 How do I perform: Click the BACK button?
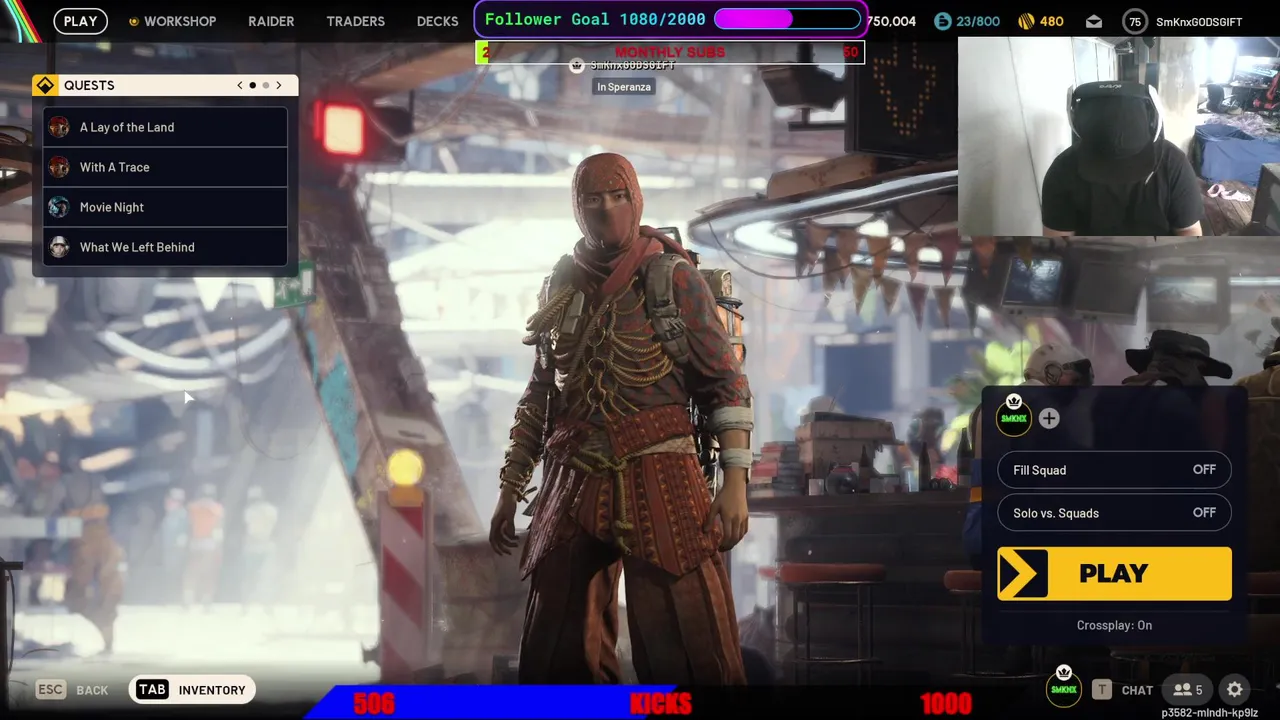[92, 690]
